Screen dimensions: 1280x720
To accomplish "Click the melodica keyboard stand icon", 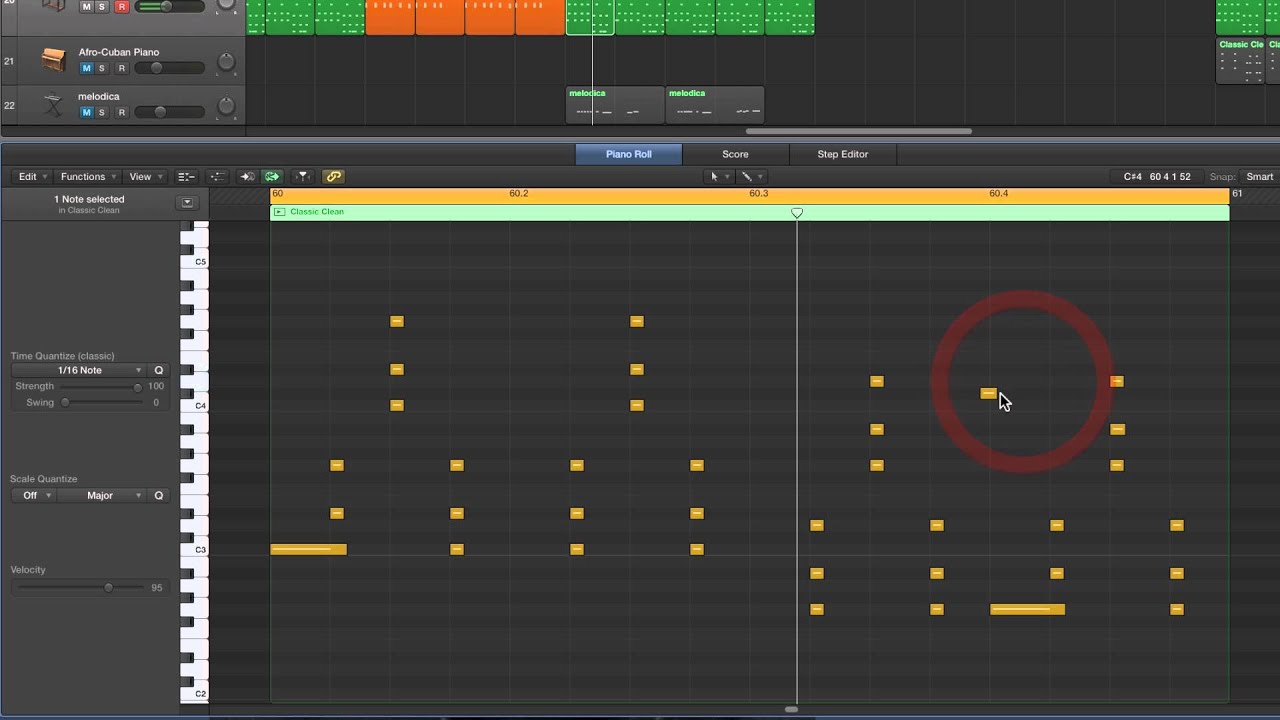I will [53, 105].
